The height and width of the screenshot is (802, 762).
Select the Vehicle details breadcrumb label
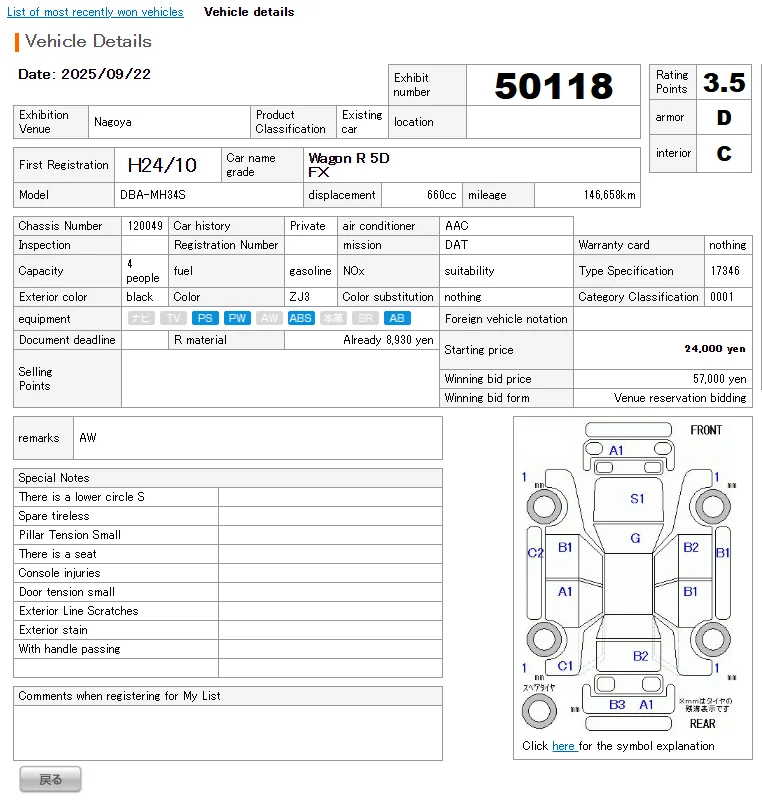(x=249, y=12)
